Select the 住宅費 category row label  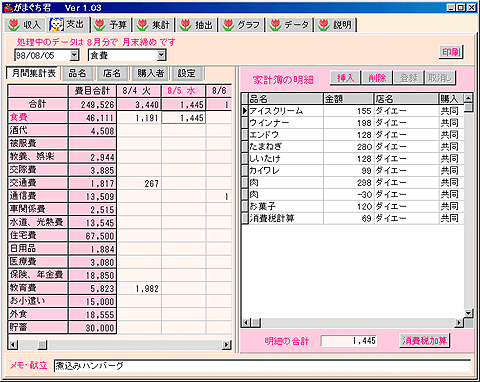[38, 235]
